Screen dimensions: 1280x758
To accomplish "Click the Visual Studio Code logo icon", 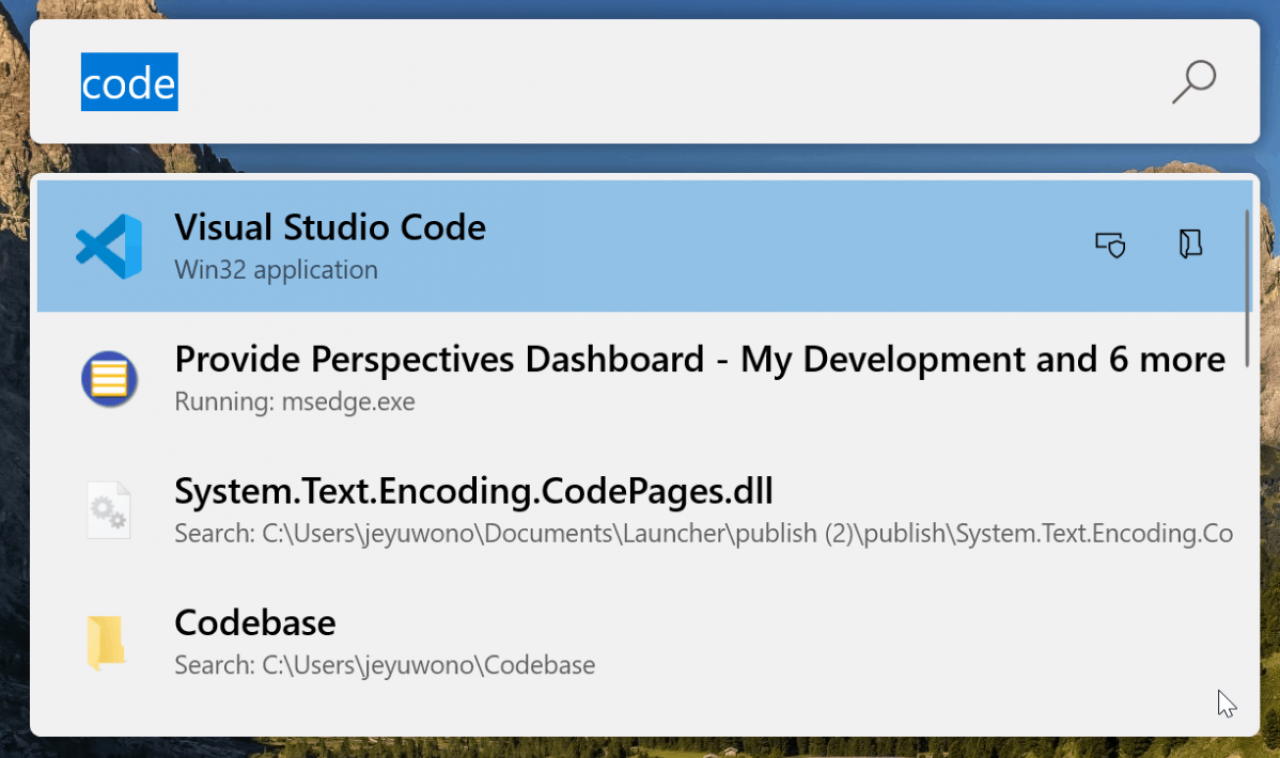I will coord(109,246).
